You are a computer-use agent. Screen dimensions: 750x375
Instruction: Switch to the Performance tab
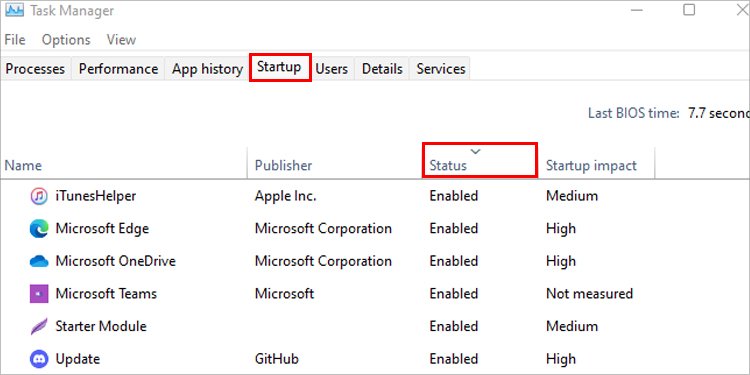(x=118, y=69)
